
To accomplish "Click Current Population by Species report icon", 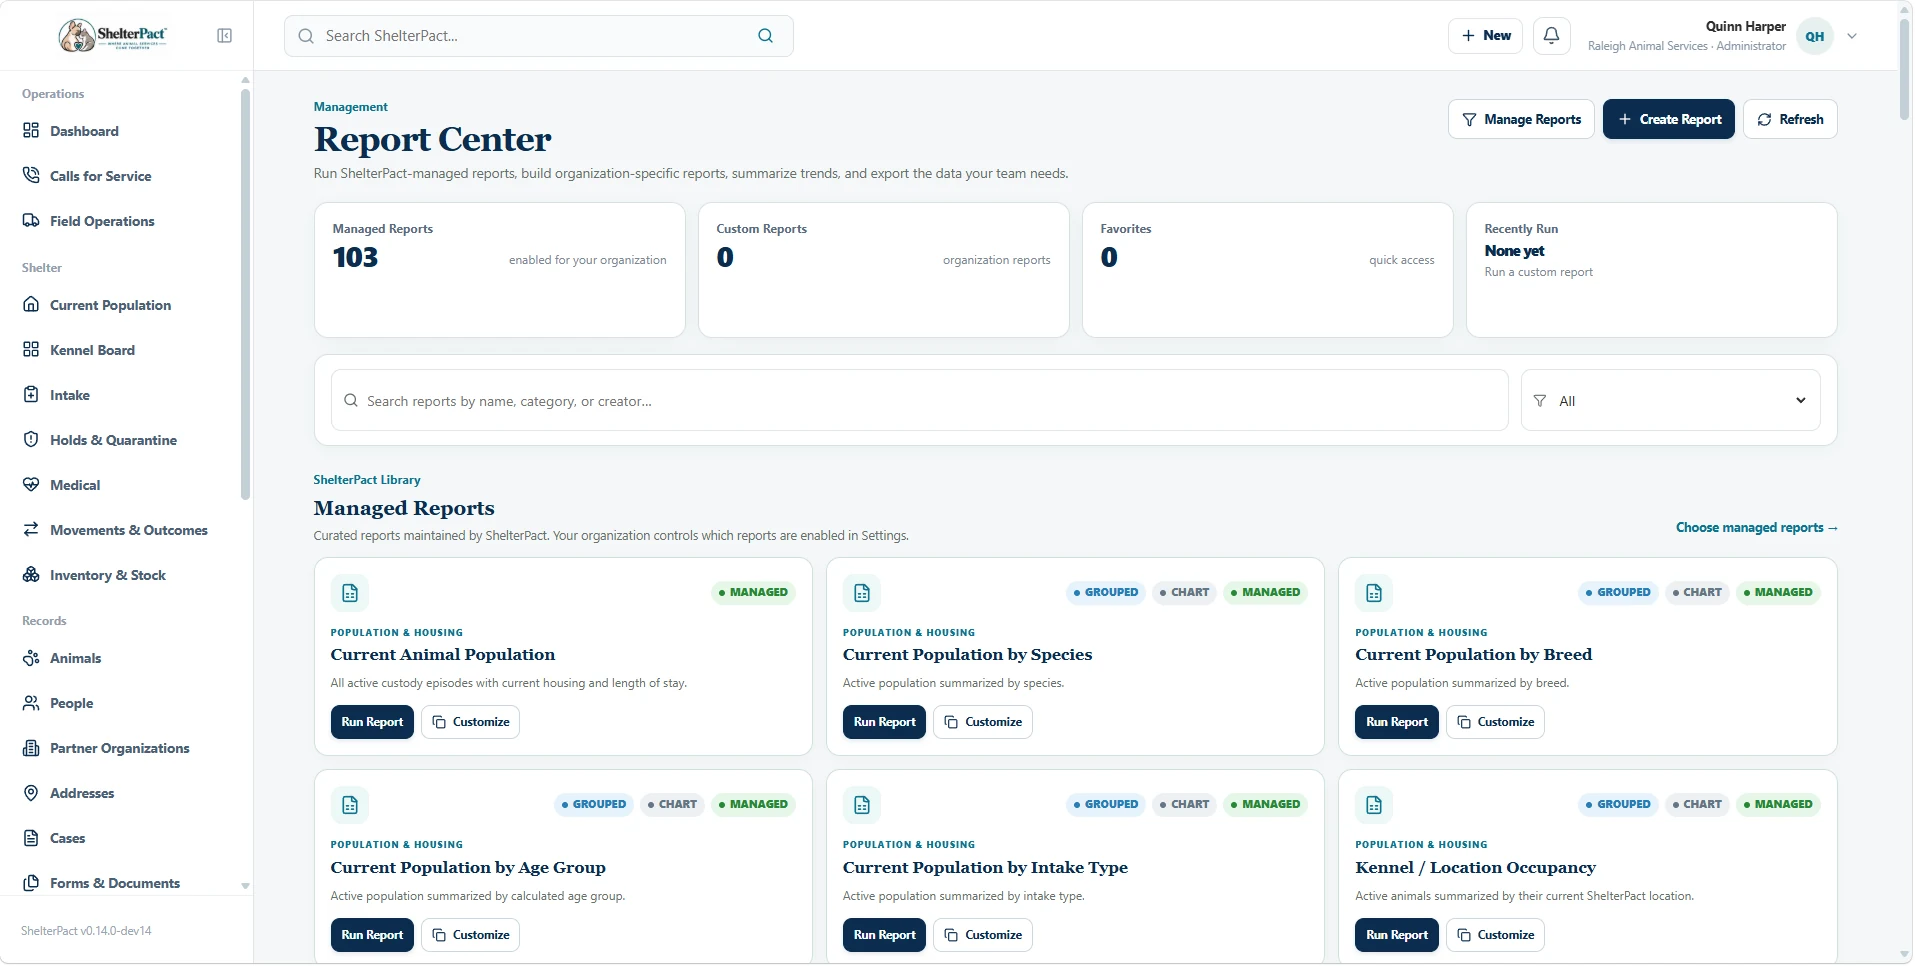I will click(862, 593).
